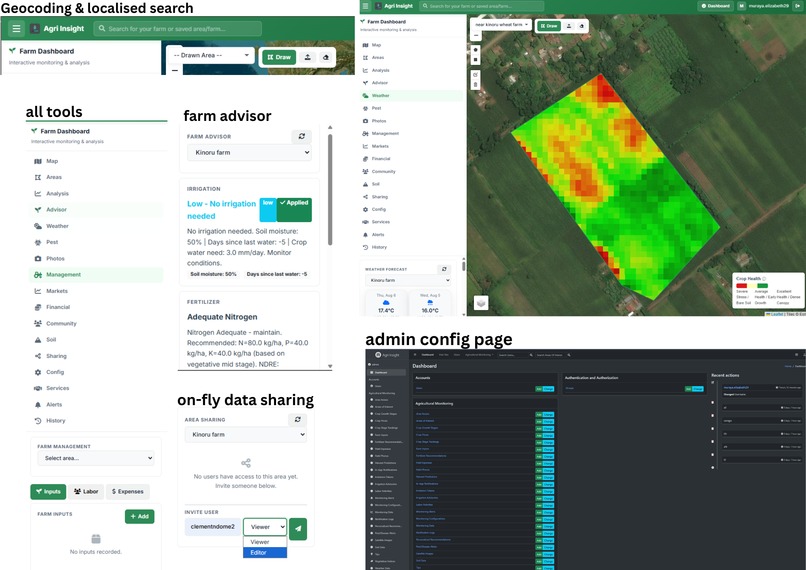Image resolution: width=806 pixels, height=570 pixels.
Task: Click red Severe Stress legend swatch
Action: tap(741, 286)
